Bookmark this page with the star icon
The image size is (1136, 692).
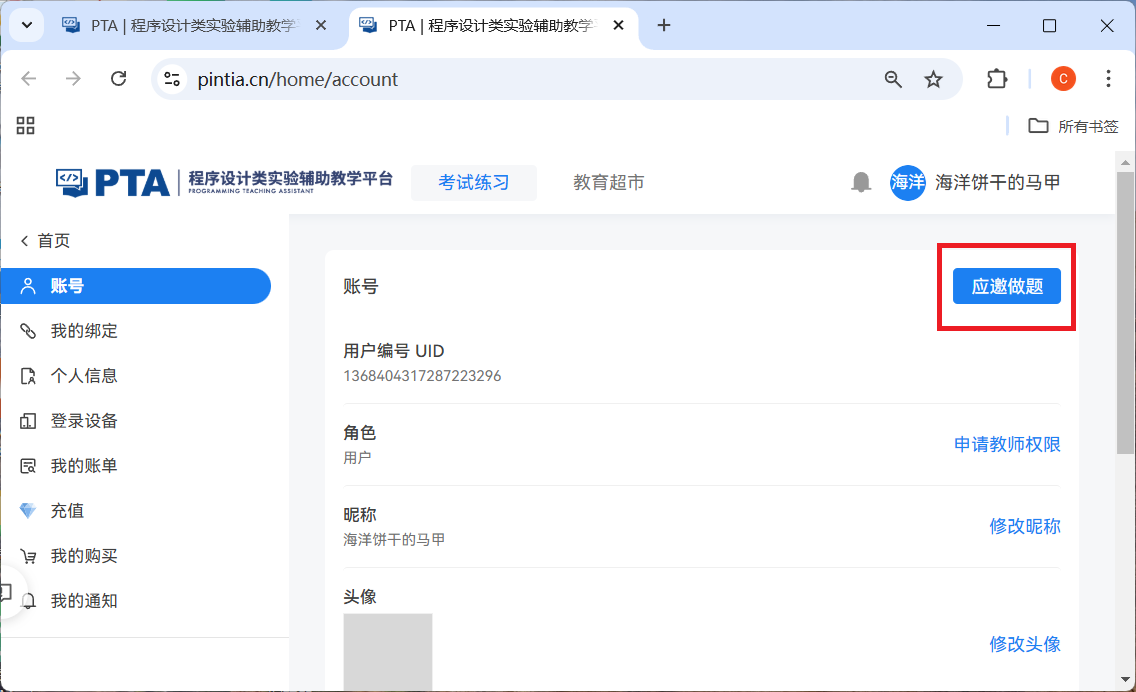933,79
